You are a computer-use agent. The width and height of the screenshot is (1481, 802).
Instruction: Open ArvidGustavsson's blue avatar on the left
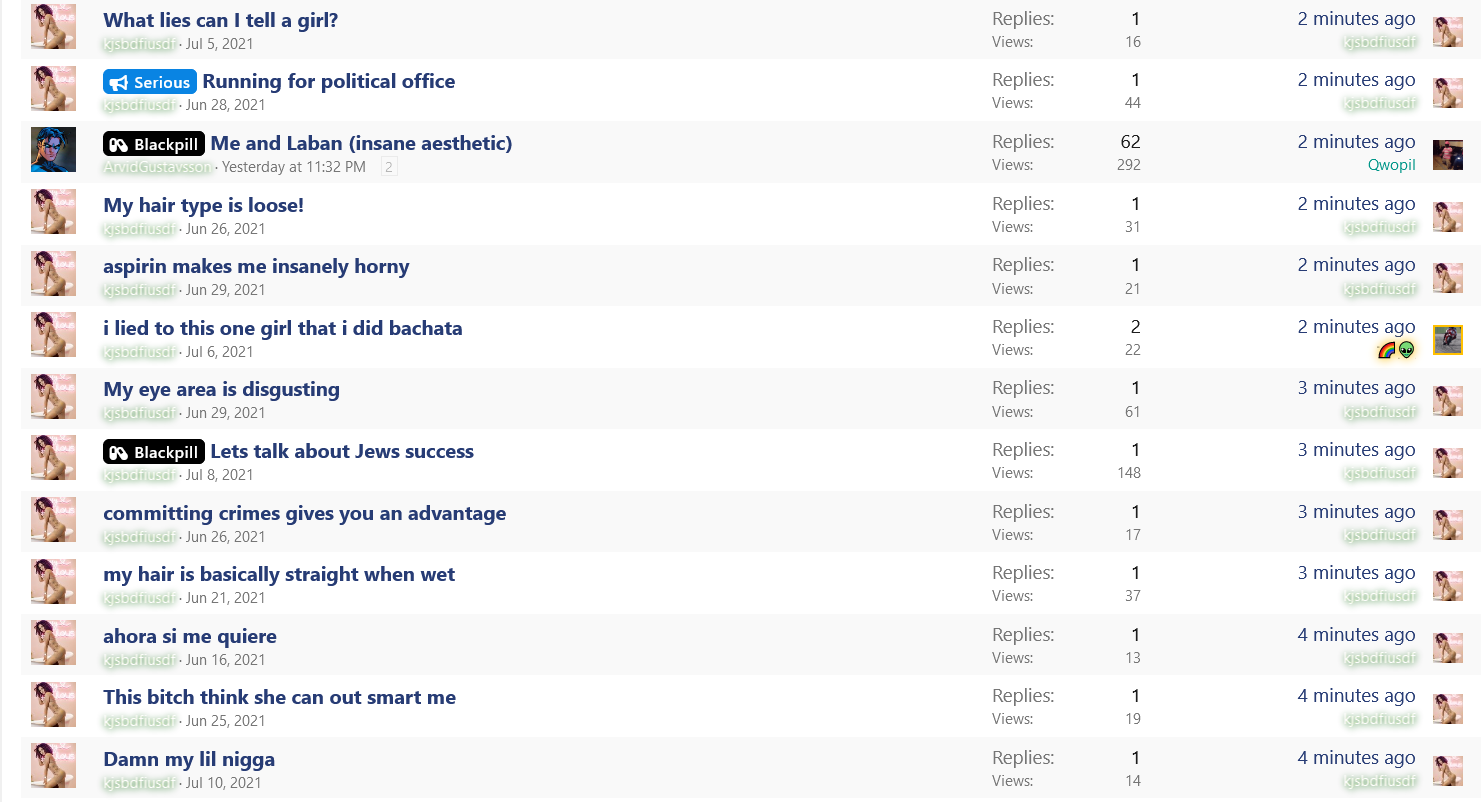(x=53, y=150)
